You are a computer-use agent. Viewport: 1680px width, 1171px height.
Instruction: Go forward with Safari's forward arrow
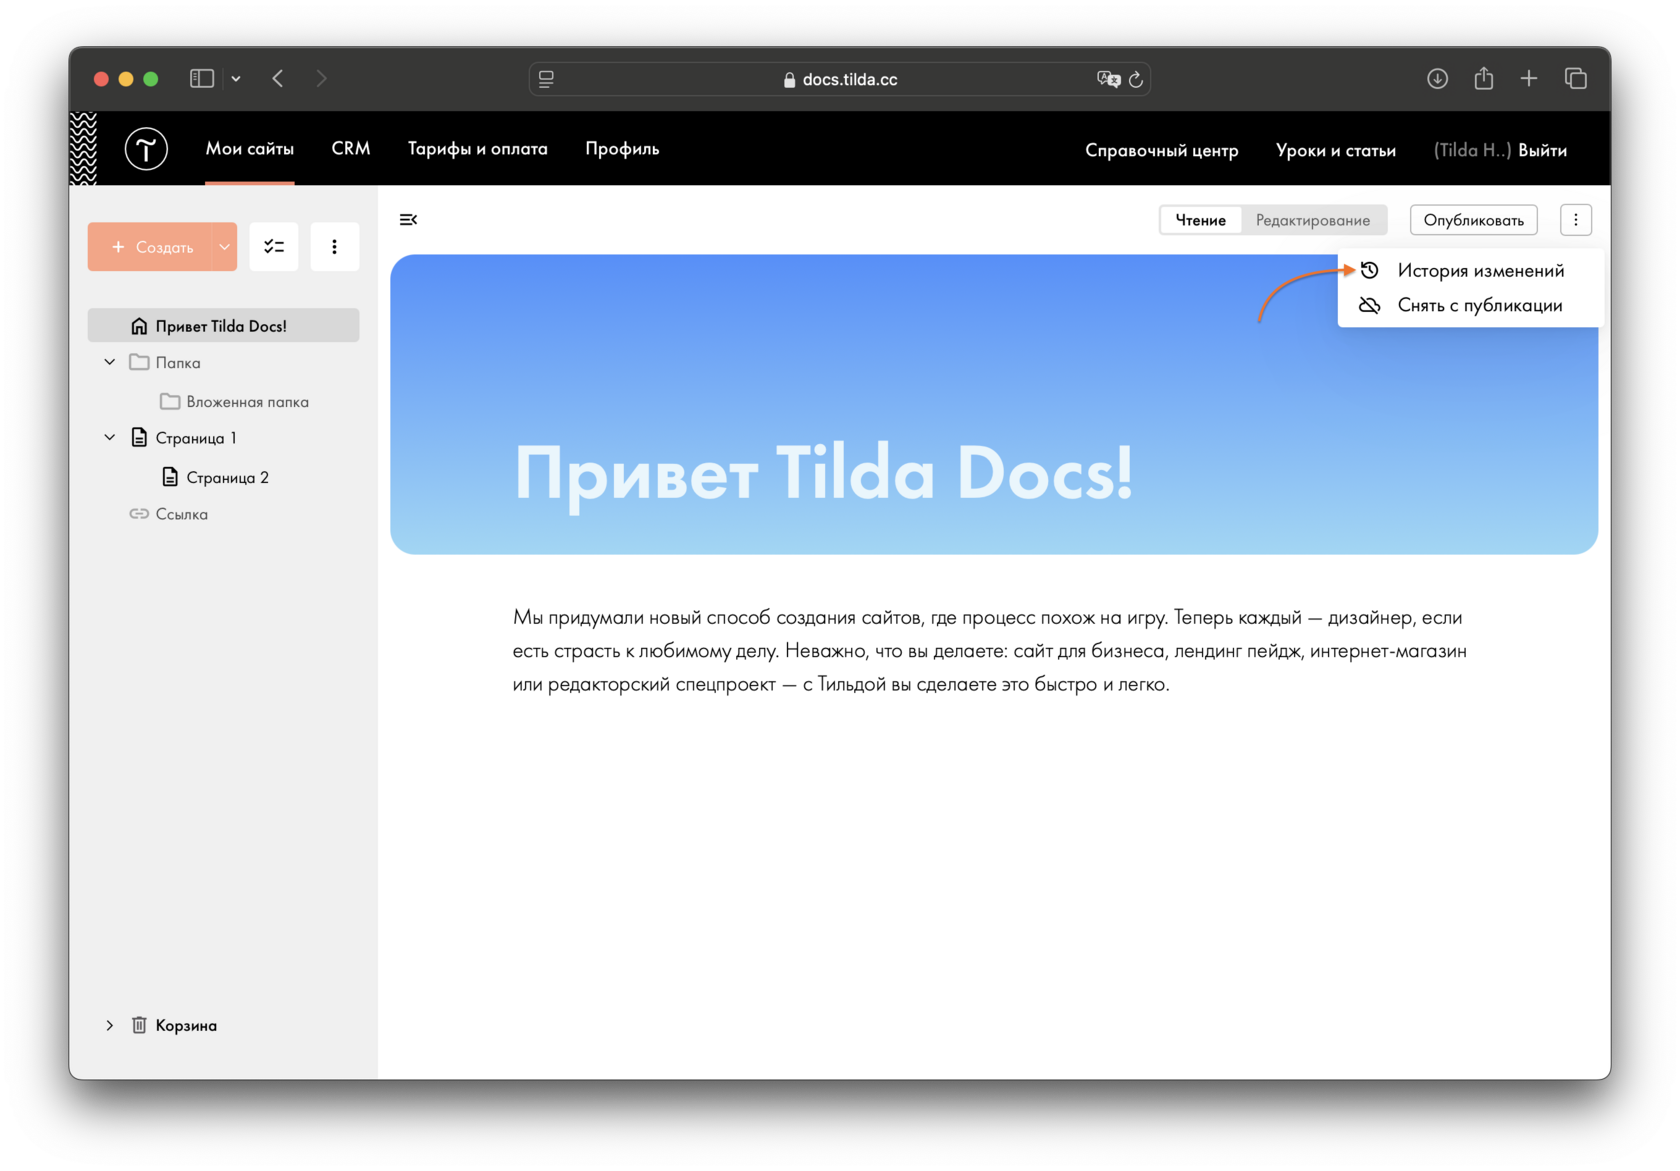pyautogui.click(x=321, y=78)
